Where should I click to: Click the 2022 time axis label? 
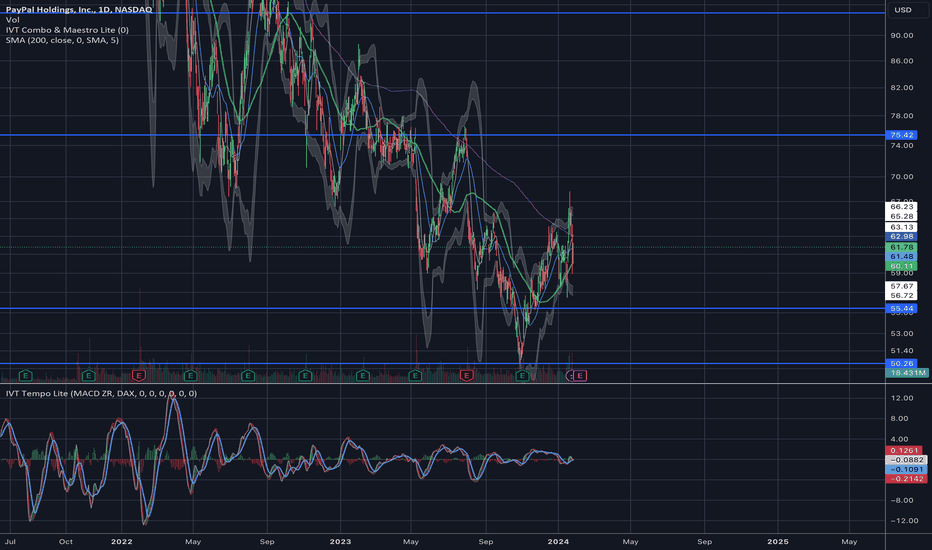coord(121,542)
